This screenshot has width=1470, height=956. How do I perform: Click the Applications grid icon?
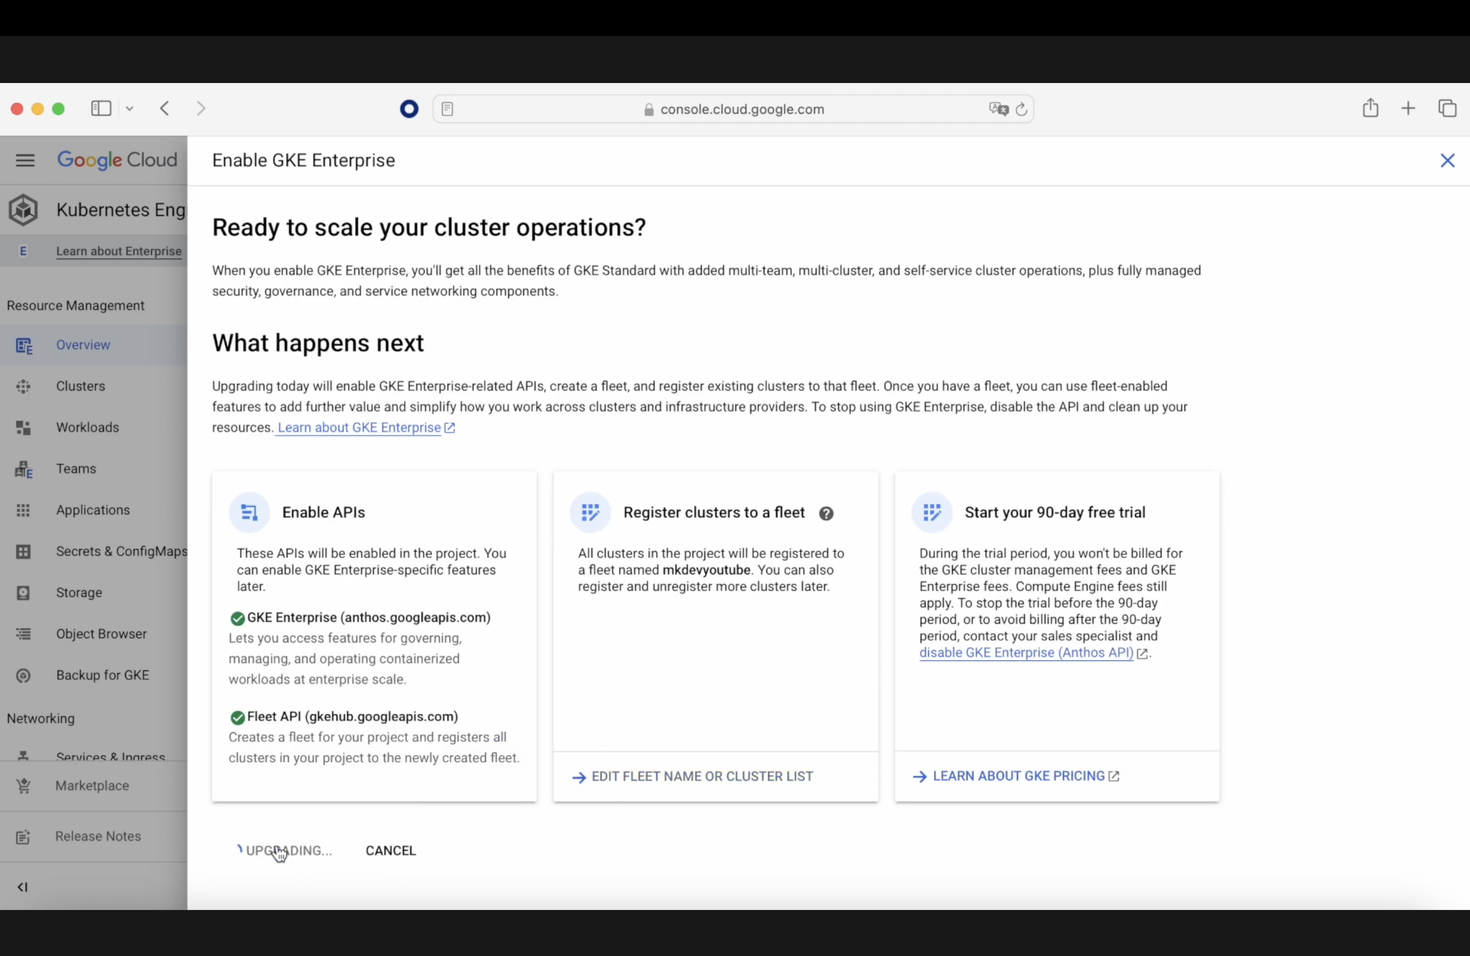[x=24, y=510]
